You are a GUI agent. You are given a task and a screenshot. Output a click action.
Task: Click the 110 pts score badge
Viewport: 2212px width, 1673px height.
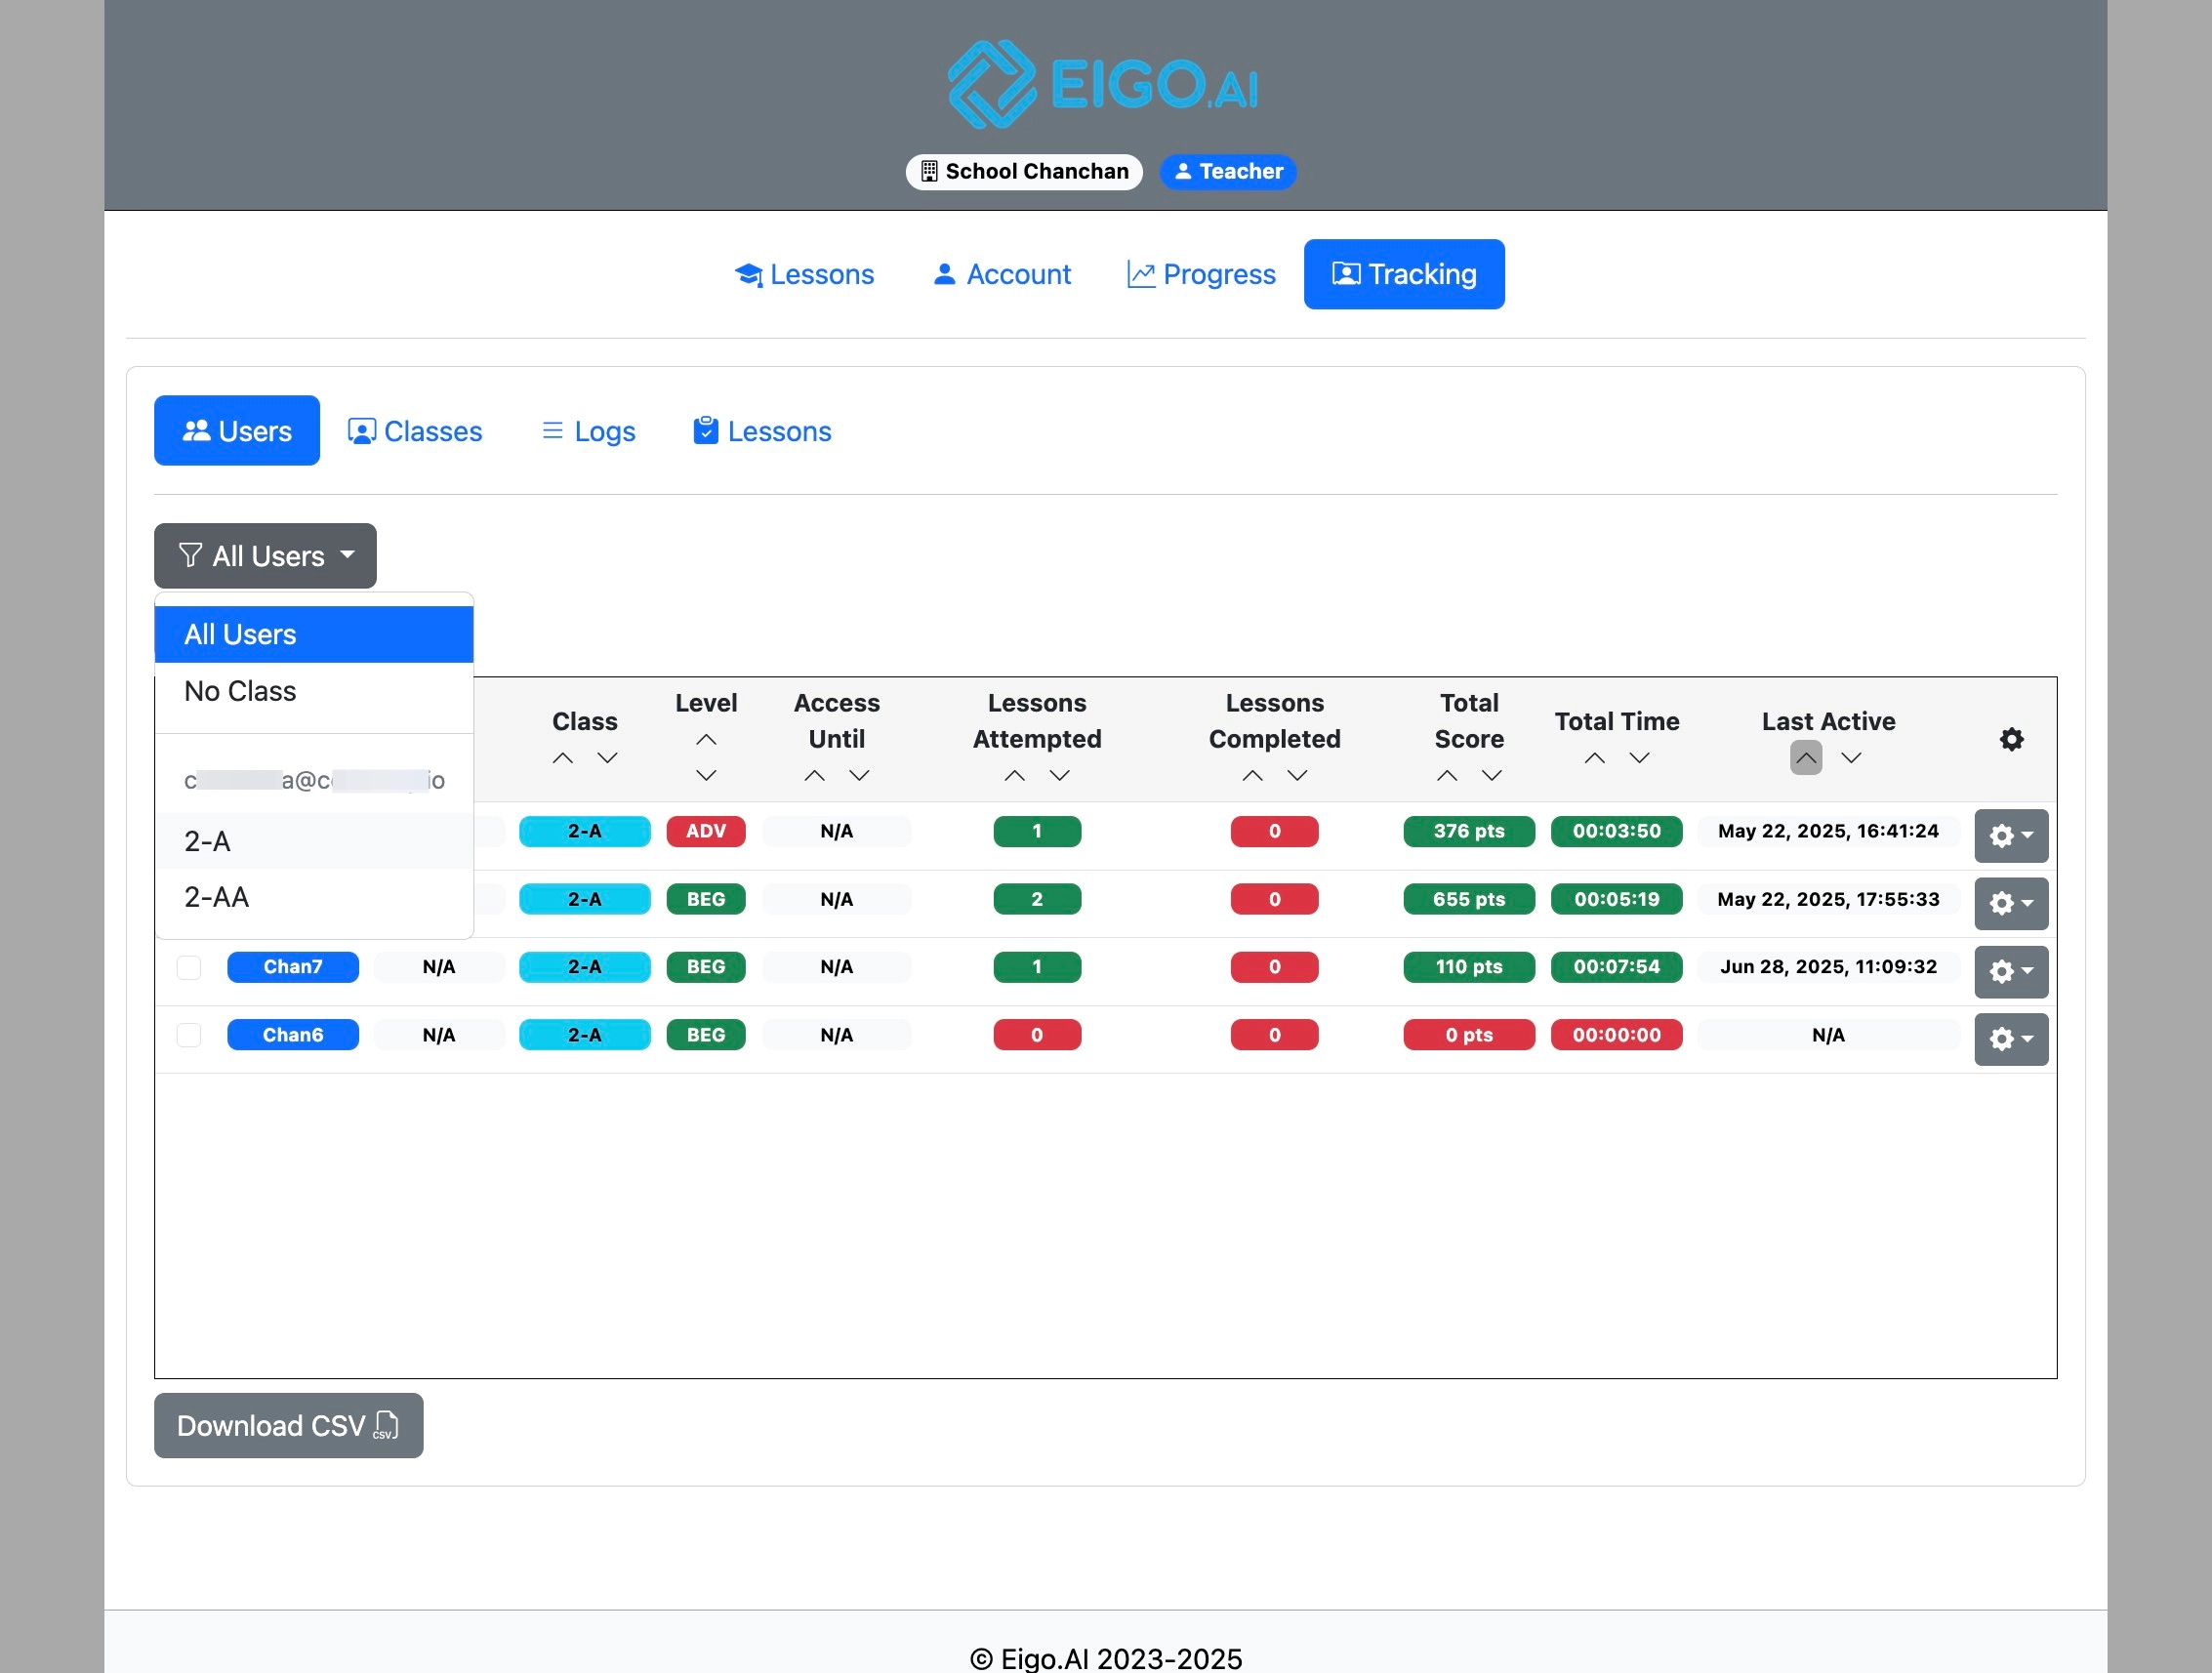pyautogui.click(x=1469, y=967)
